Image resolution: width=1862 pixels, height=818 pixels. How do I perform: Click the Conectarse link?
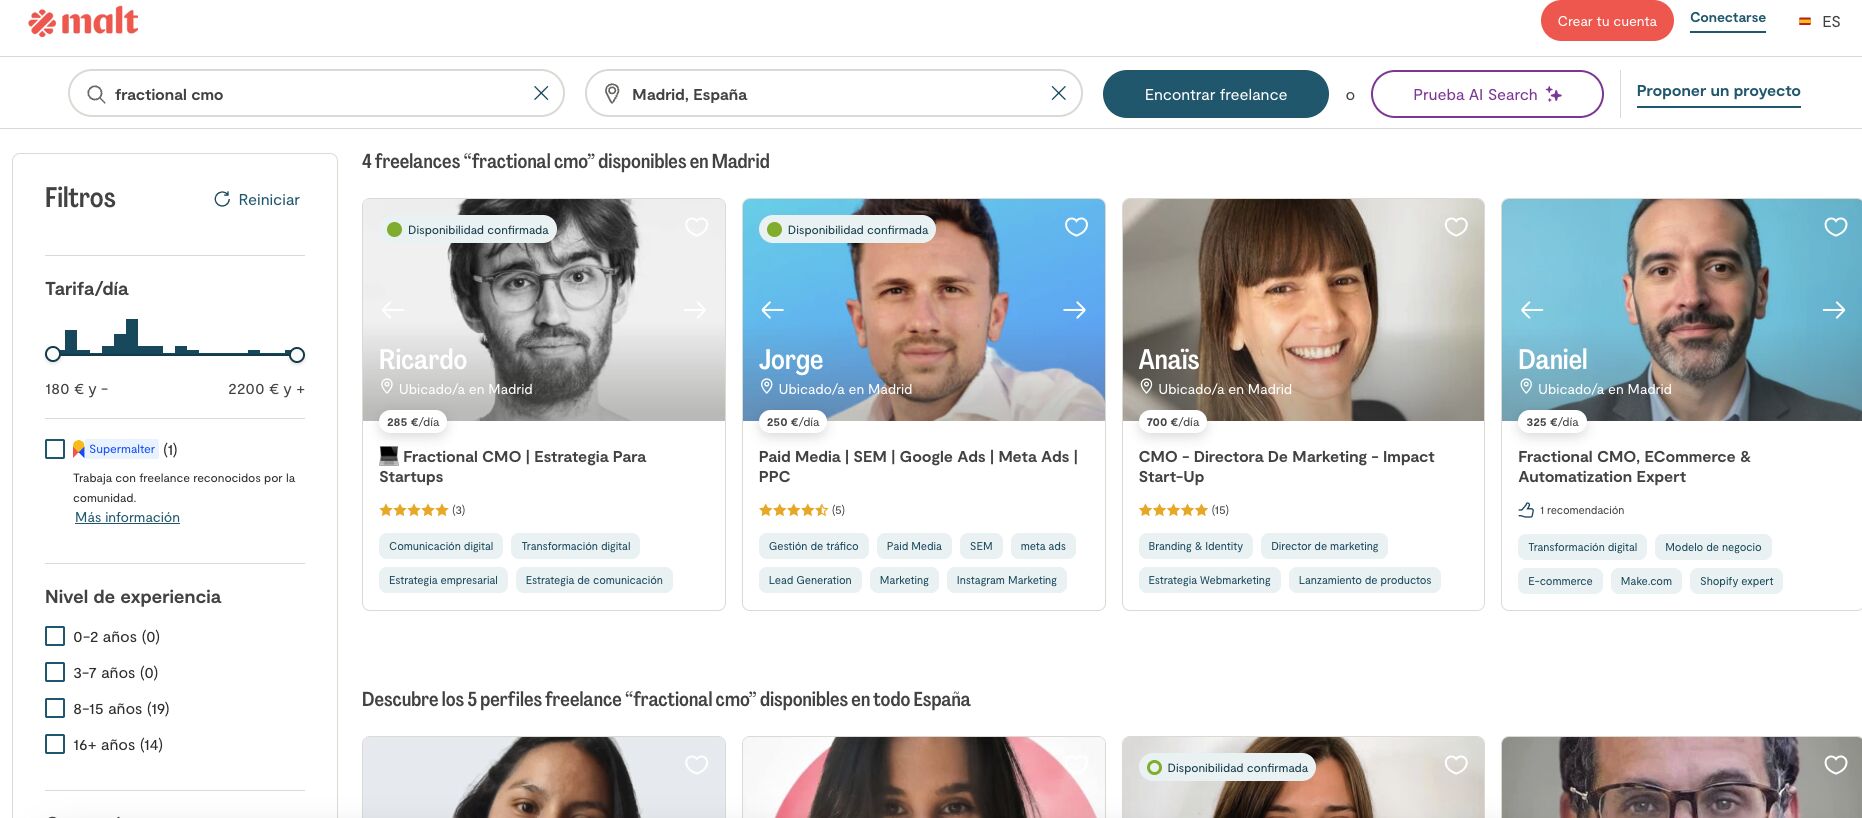tap(1728, 18)
